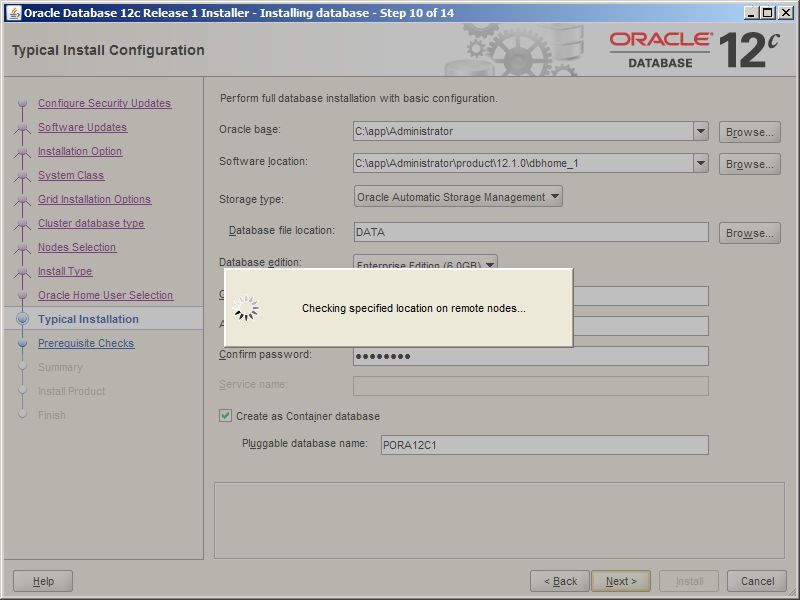Click the Prerequisite Checks step bullet icon

pyautogui.click(x=22, y=343)
